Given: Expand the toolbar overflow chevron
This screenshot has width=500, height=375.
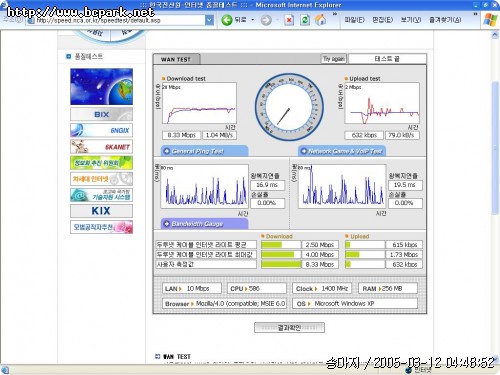Looking at the screenshot, I should tap(335, 14).
